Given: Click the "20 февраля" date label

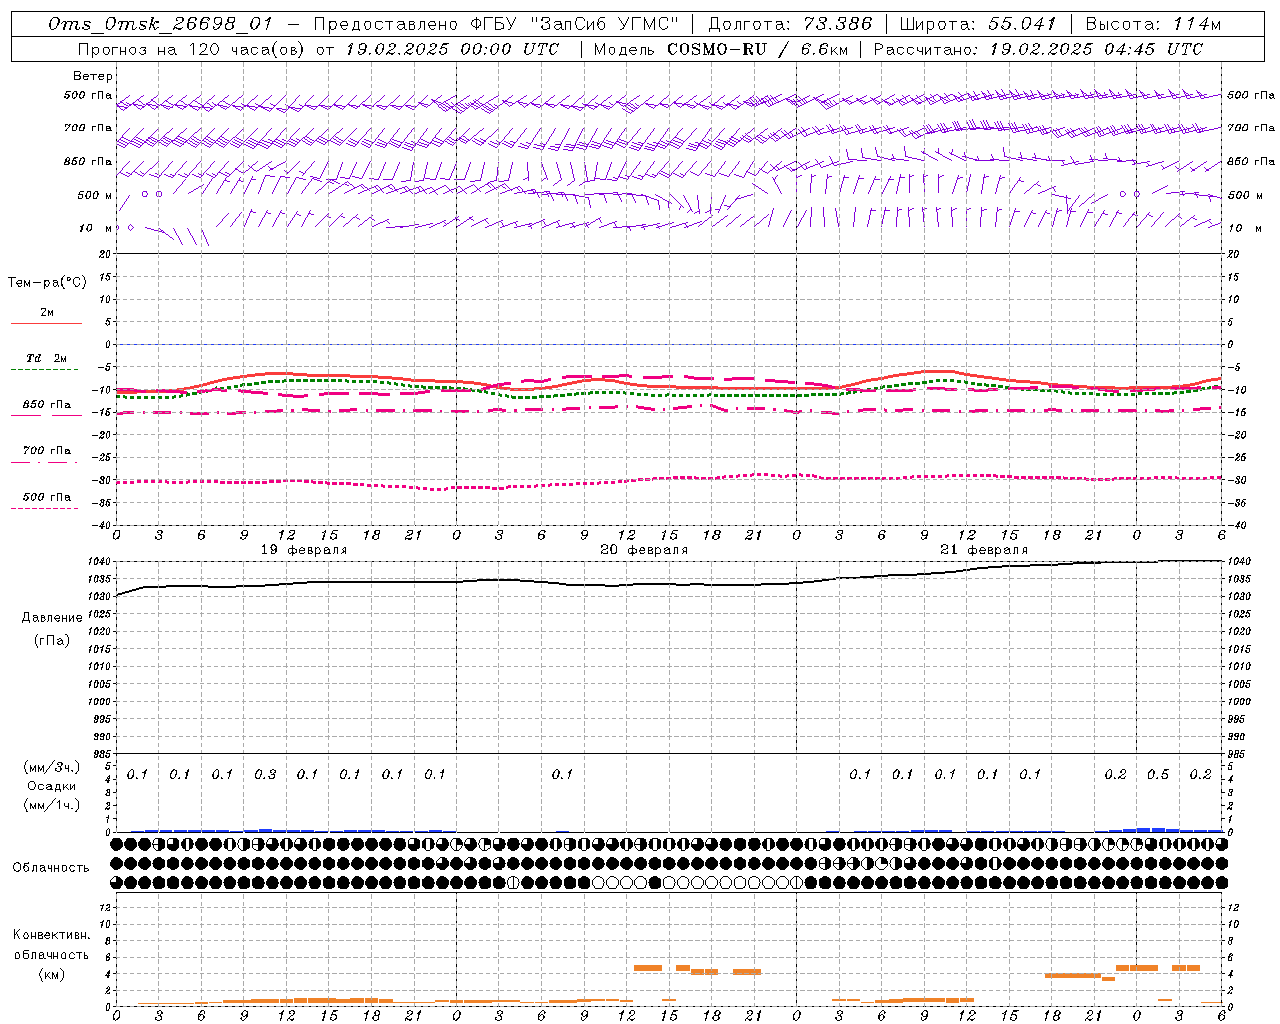Looking at the screenshot, I should pyautogui.click(x=644, y=550).
